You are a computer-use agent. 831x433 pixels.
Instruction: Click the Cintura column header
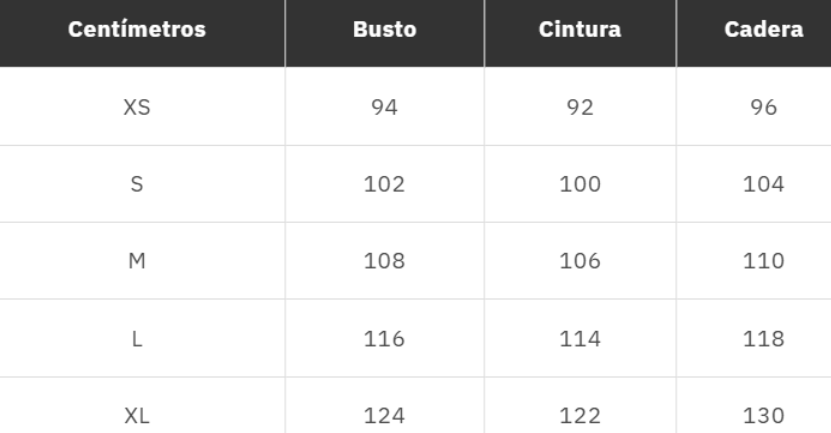580,29
